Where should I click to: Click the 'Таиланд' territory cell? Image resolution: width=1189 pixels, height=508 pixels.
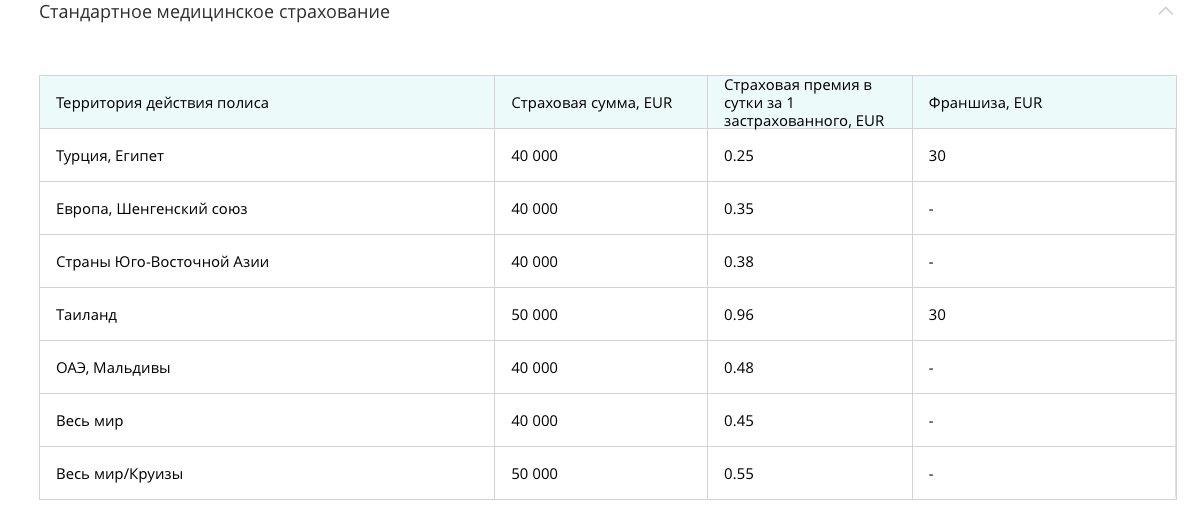coord(87,315)
